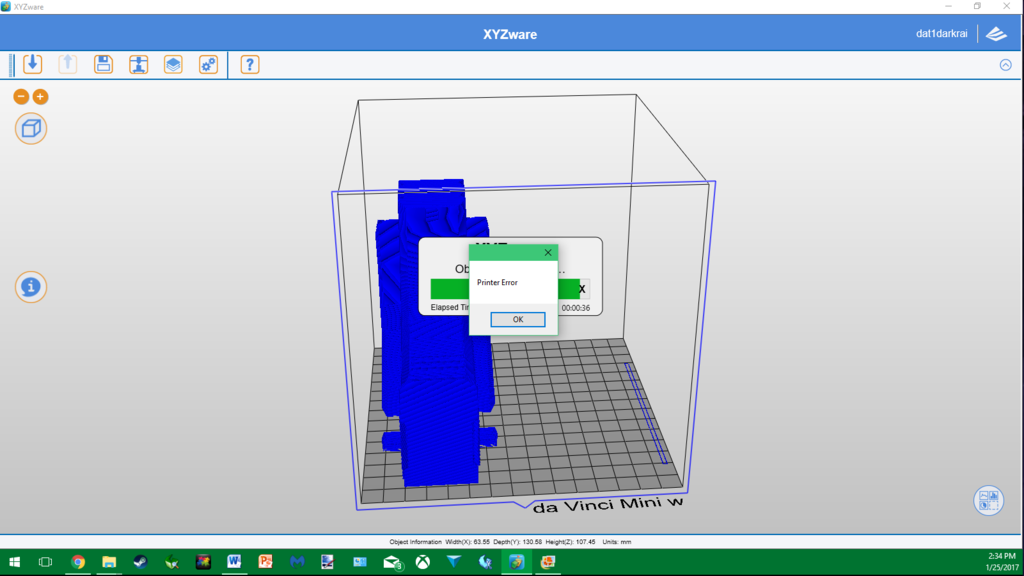Click the Slice layers toolbar icon
Viewport: 1024px width, 576px height.
pyautogui.click(x=173, y=64)
